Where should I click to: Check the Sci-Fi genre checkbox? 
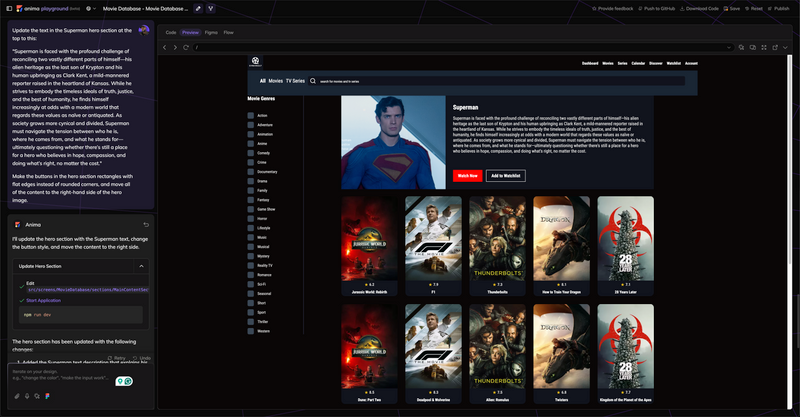pos(251,284)
